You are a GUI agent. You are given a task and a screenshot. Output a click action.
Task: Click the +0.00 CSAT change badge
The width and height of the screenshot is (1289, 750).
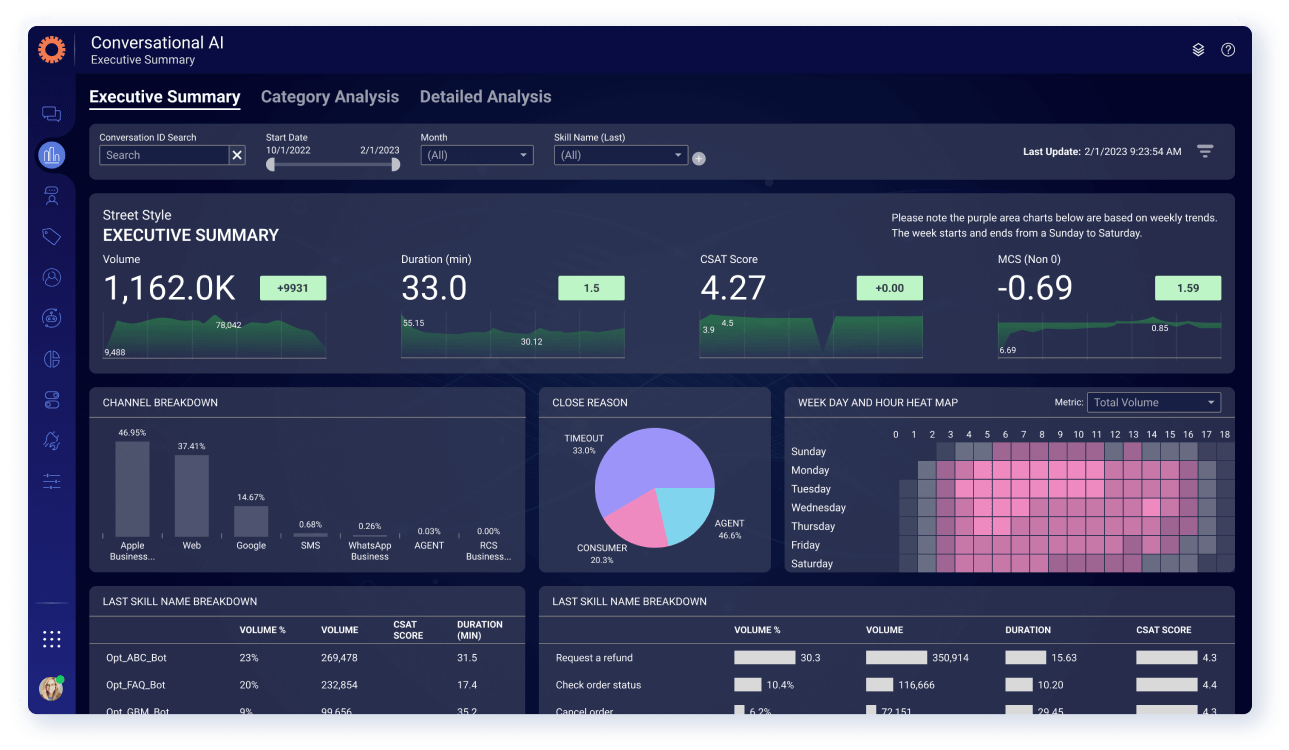[x=889, y=288]
